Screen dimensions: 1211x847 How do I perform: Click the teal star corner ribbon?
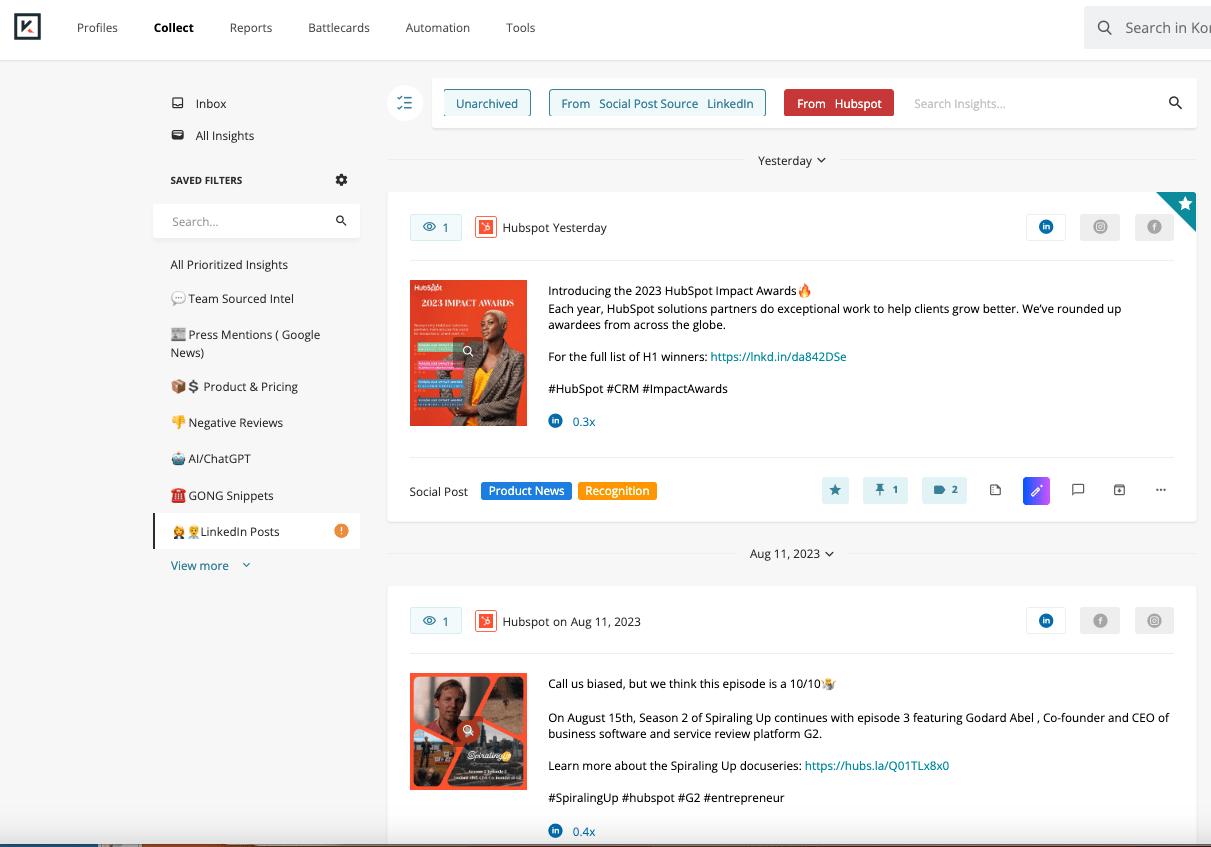(x=1183, y=204)
